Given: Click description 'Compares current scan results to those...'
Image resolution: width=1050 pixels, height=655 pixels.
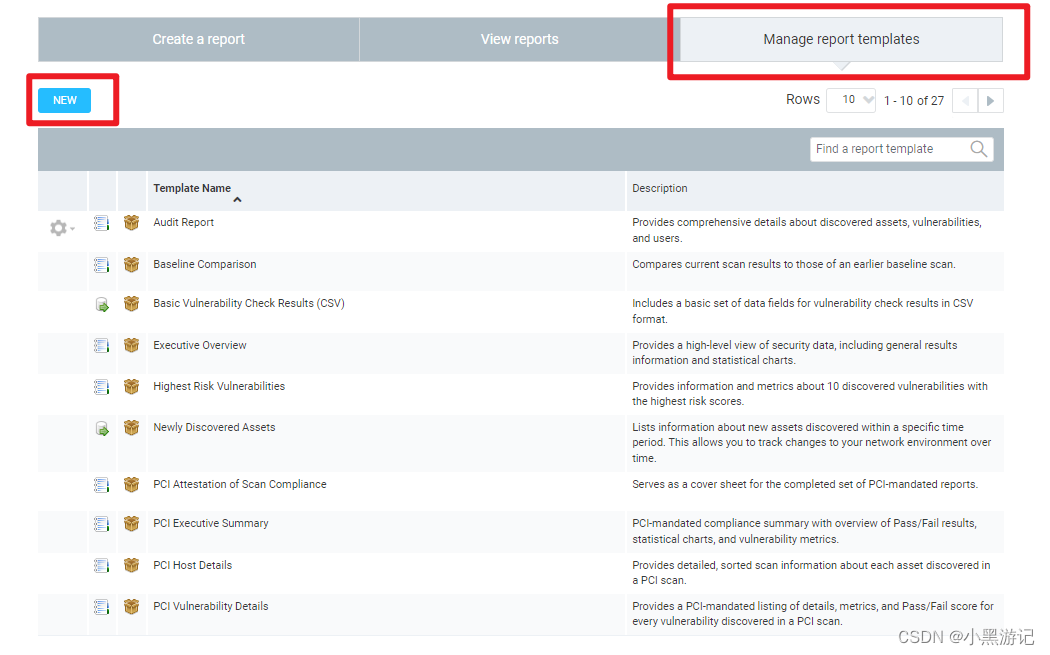Looking at the screenshot, I should tap(794, 265).
